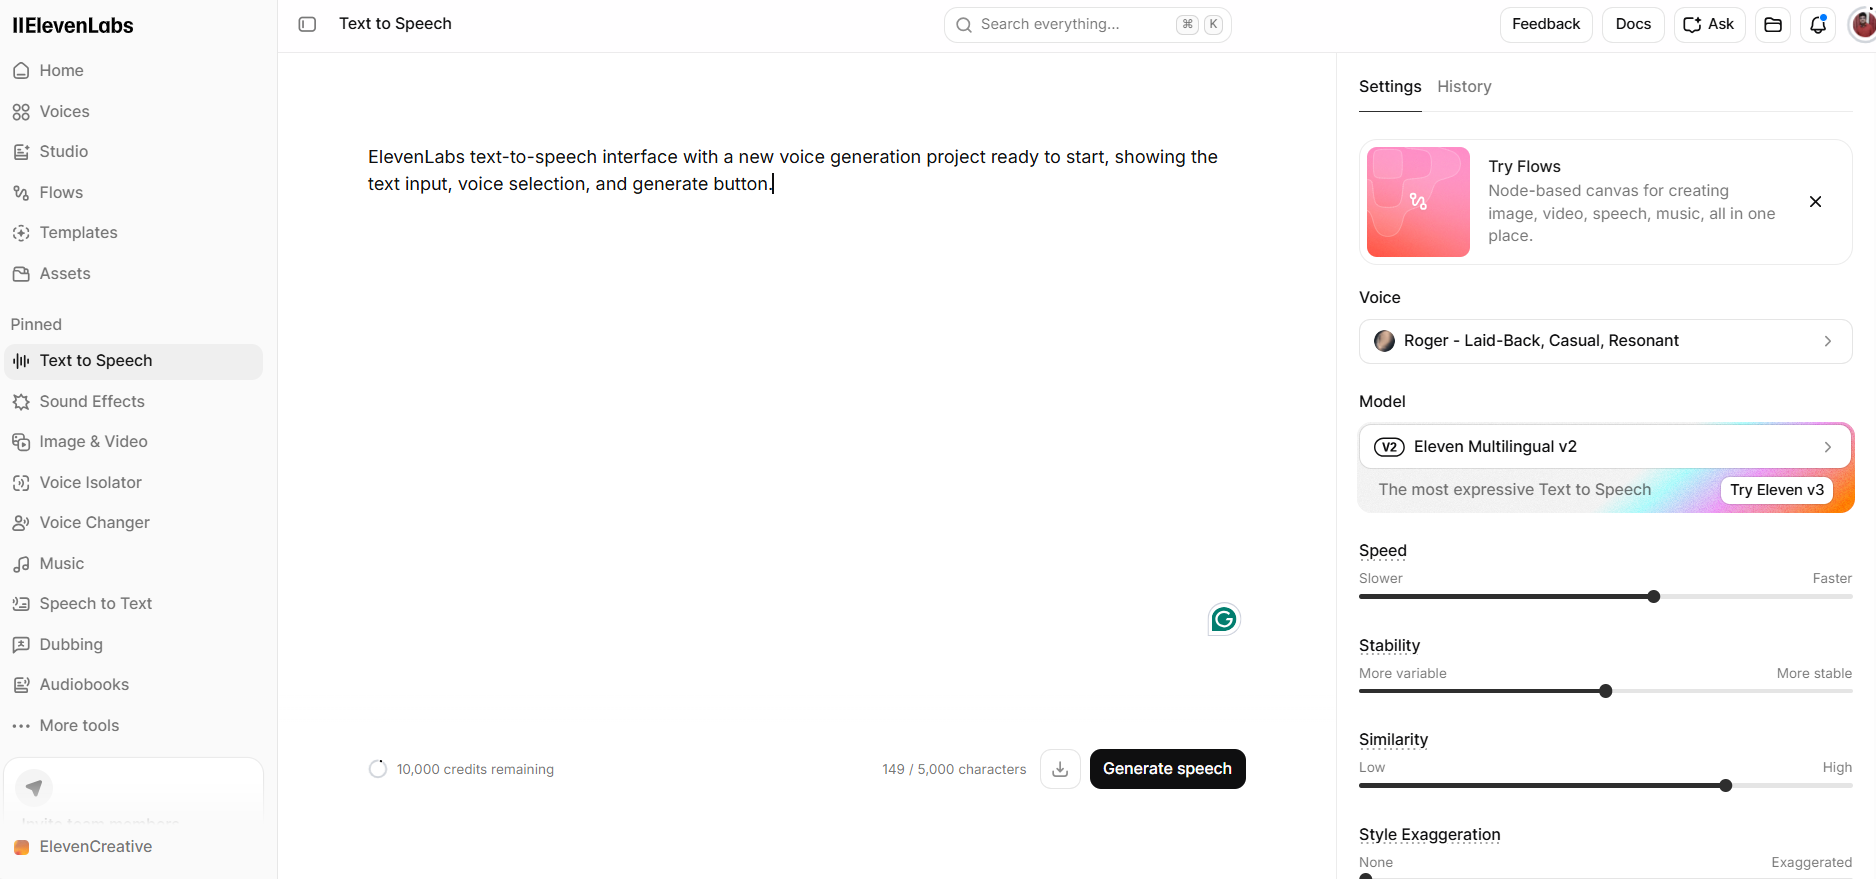Screen dimensions: 1876x879
Task: Open the Docs link
Action: click(x=1633, y=25)
